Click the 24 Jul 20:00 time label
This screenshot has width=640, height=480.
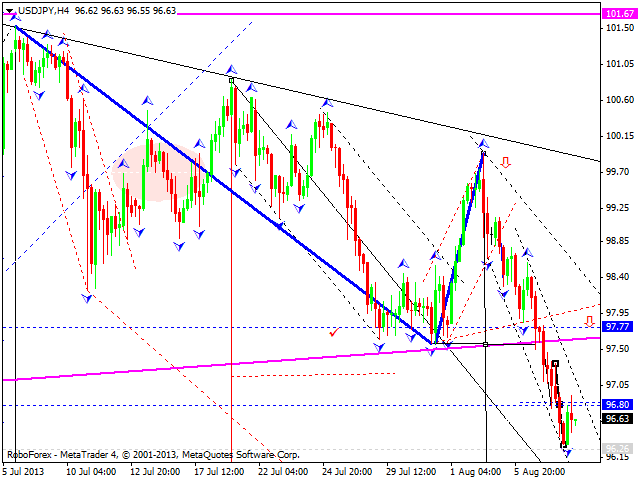click(347, 472)
